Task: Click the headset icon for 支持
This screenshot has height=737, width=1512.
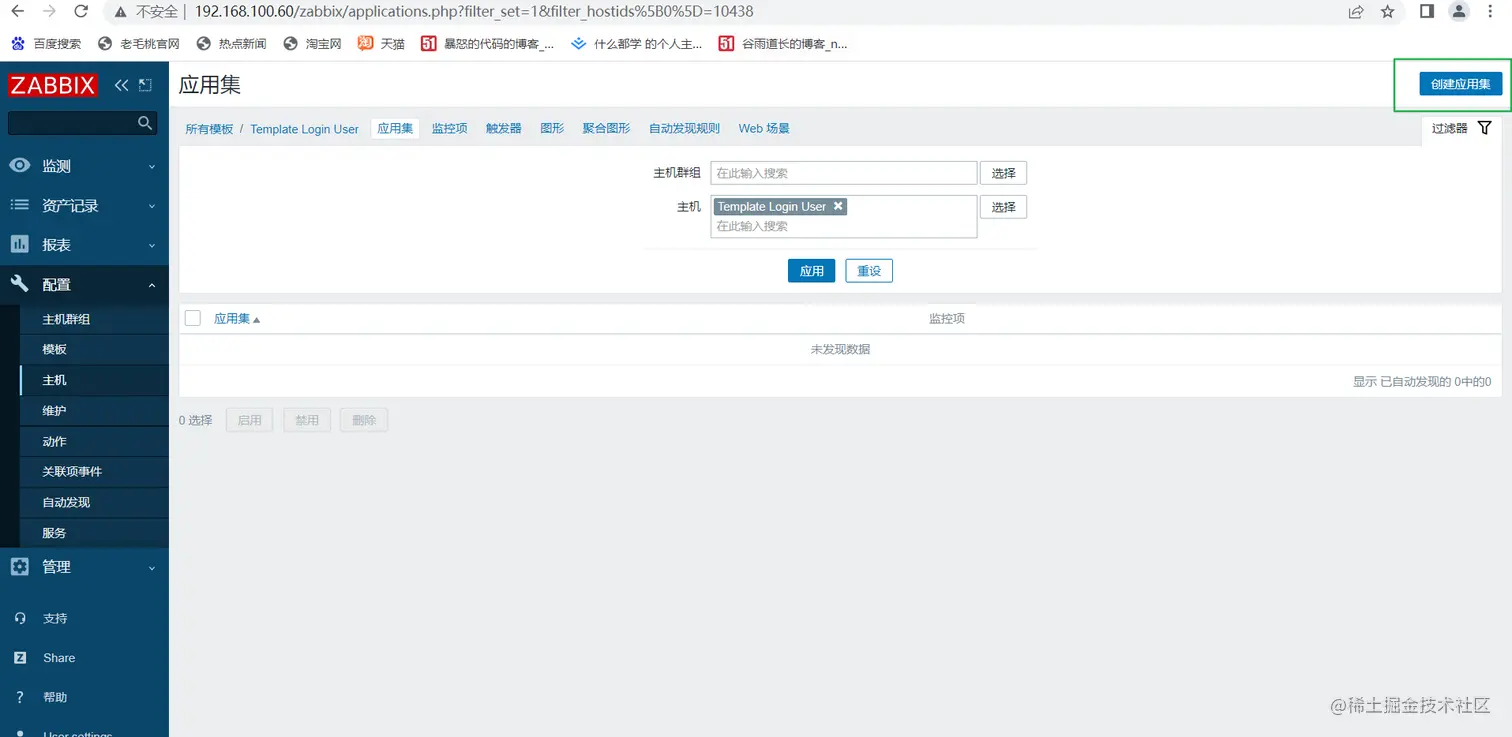Action: [x=20, y=618]
